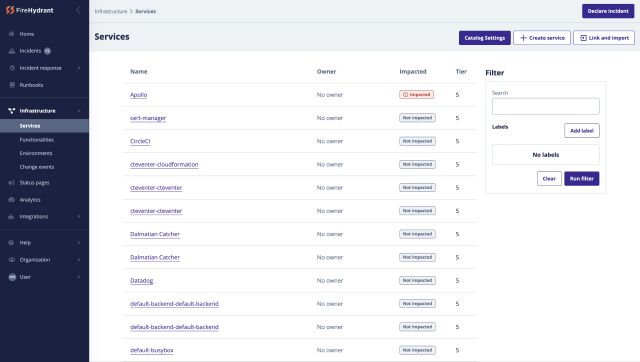This screenshot has width=640, height=362.
Task: Expand the Integrations submenu chevron
Action: 79,217
